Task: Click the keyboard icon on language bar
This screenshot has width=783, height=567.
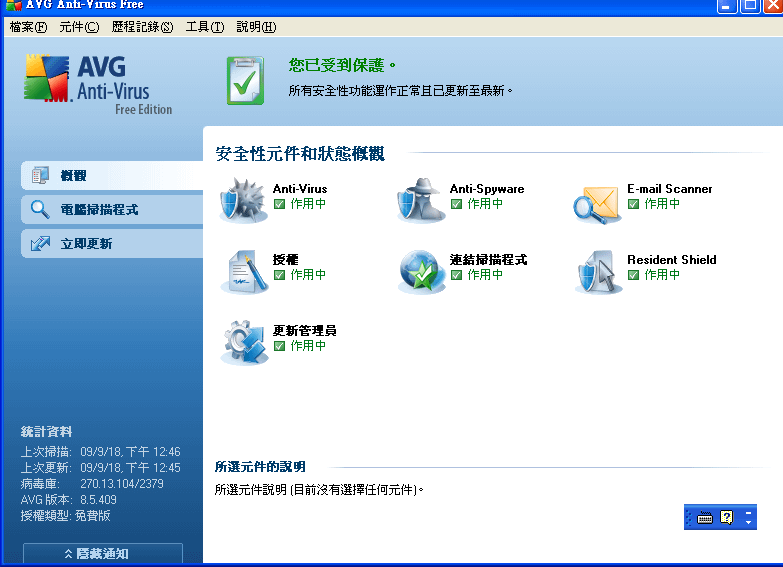Action: click(705, 518)
